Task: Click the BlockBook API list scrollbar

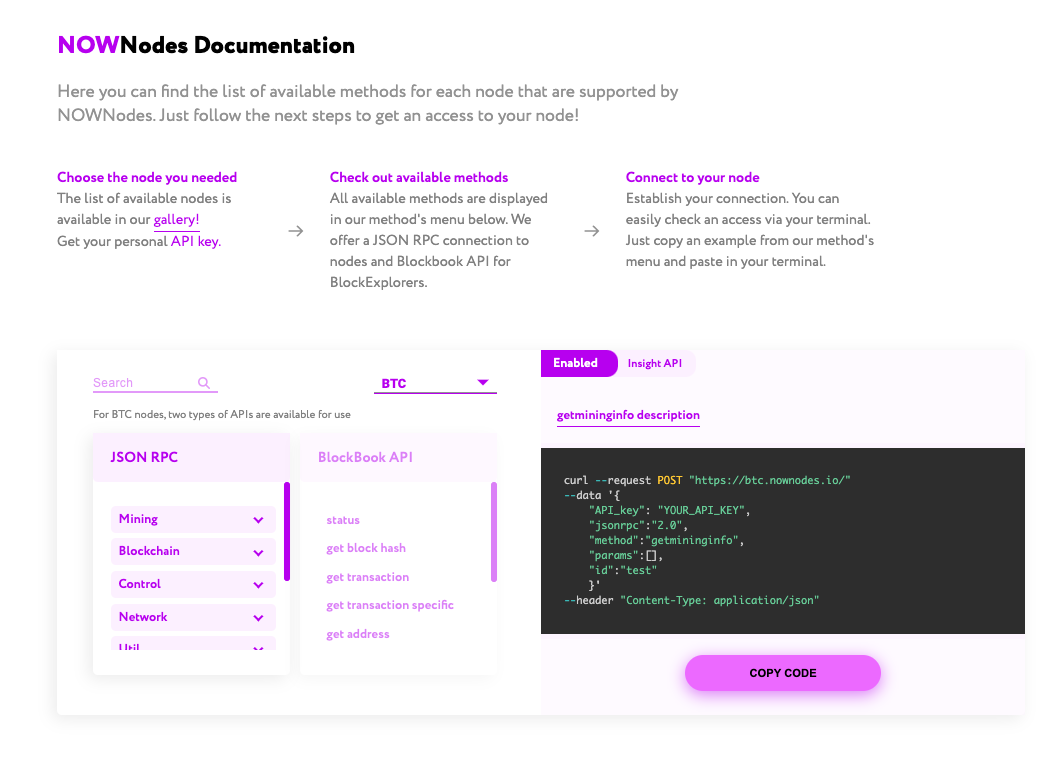Action: click(494, 532)
